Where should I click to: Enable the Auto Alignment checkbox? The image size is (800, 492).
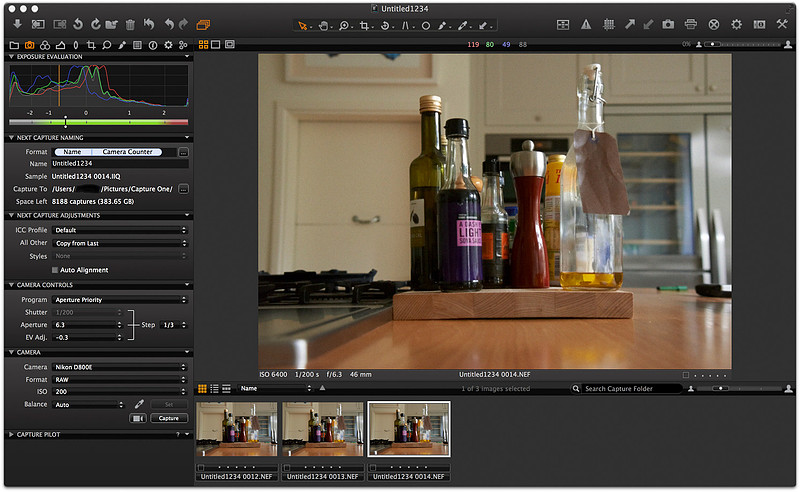[x=55, y=270]
